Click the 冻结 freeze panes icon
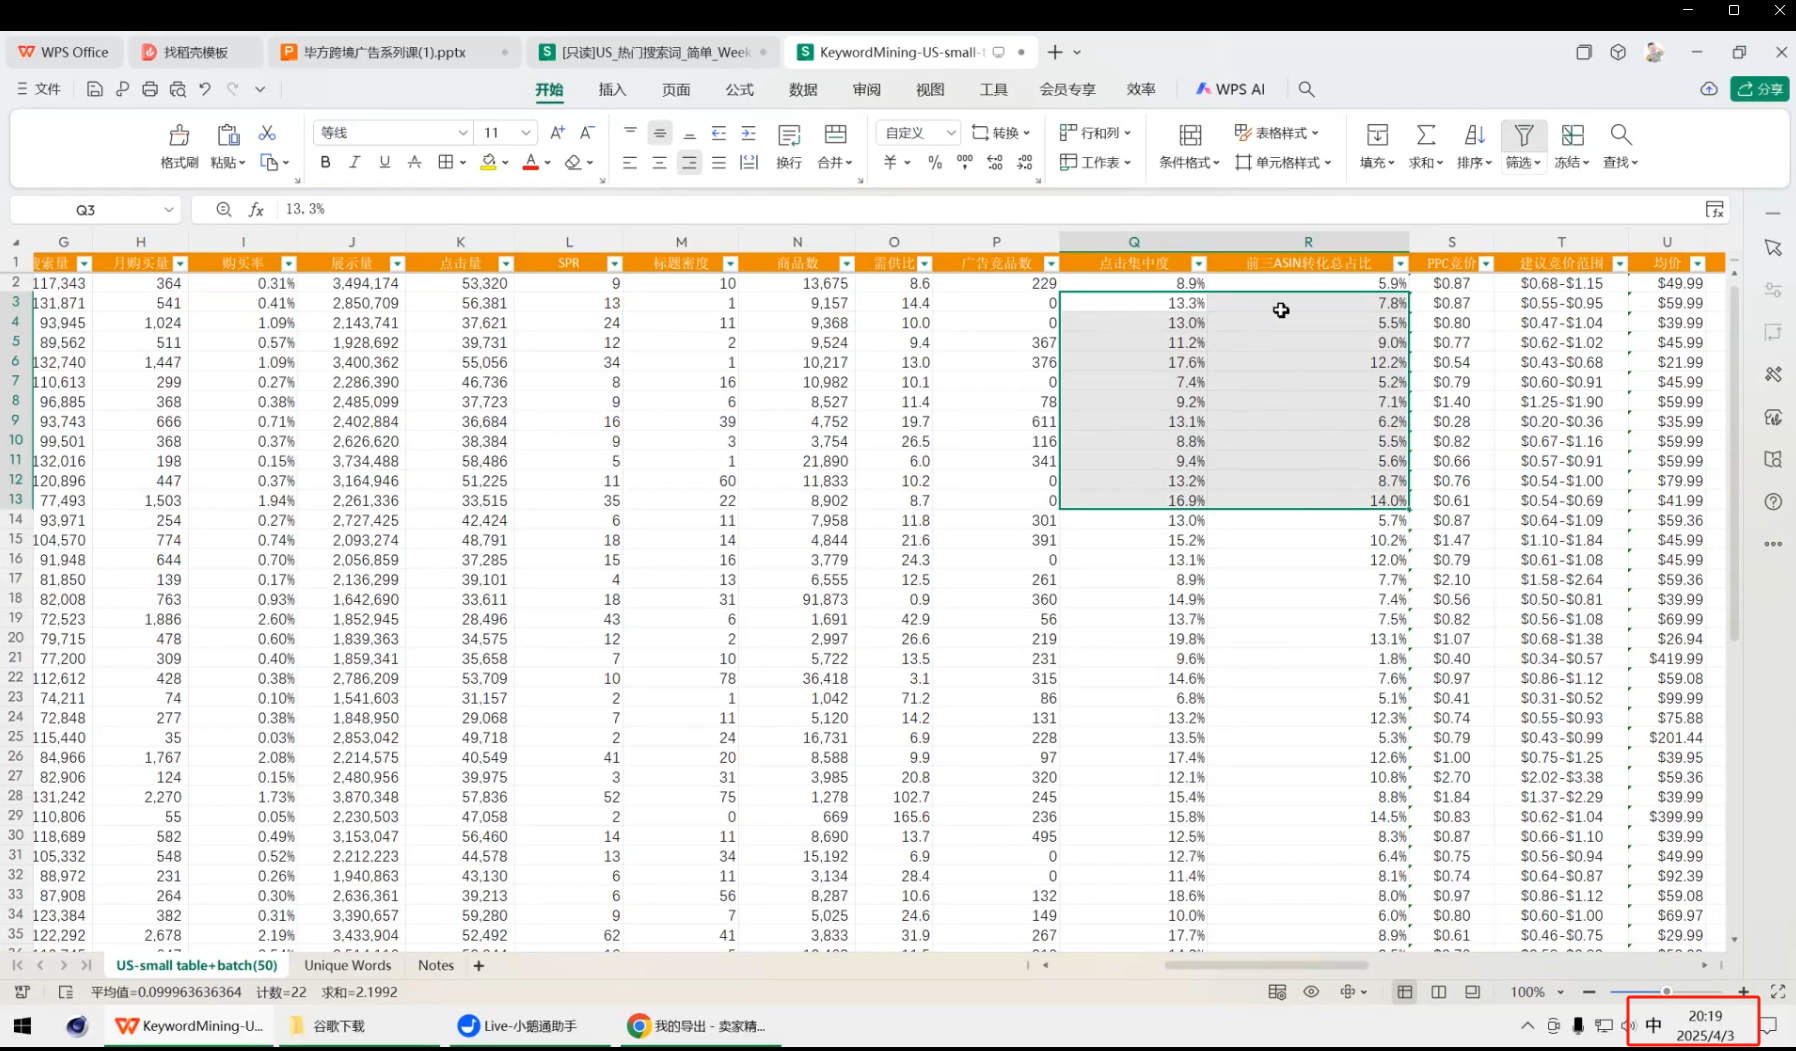1796x1051 pixels. [x=1572, y=136]
